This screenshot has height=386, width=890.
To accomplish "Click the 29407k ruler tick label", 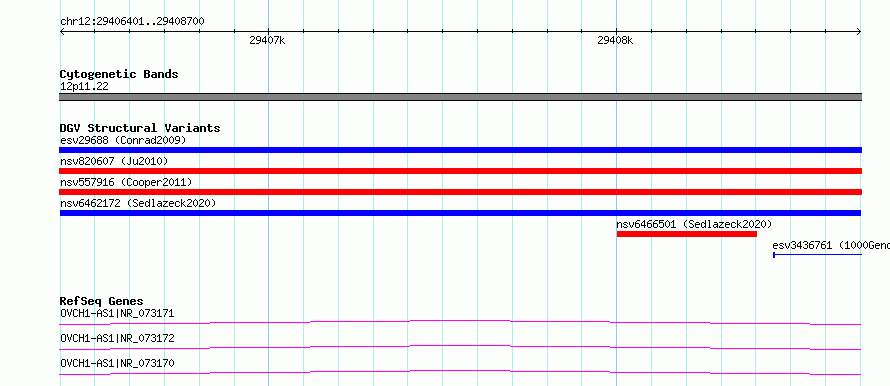I will [x=267, y=40].
